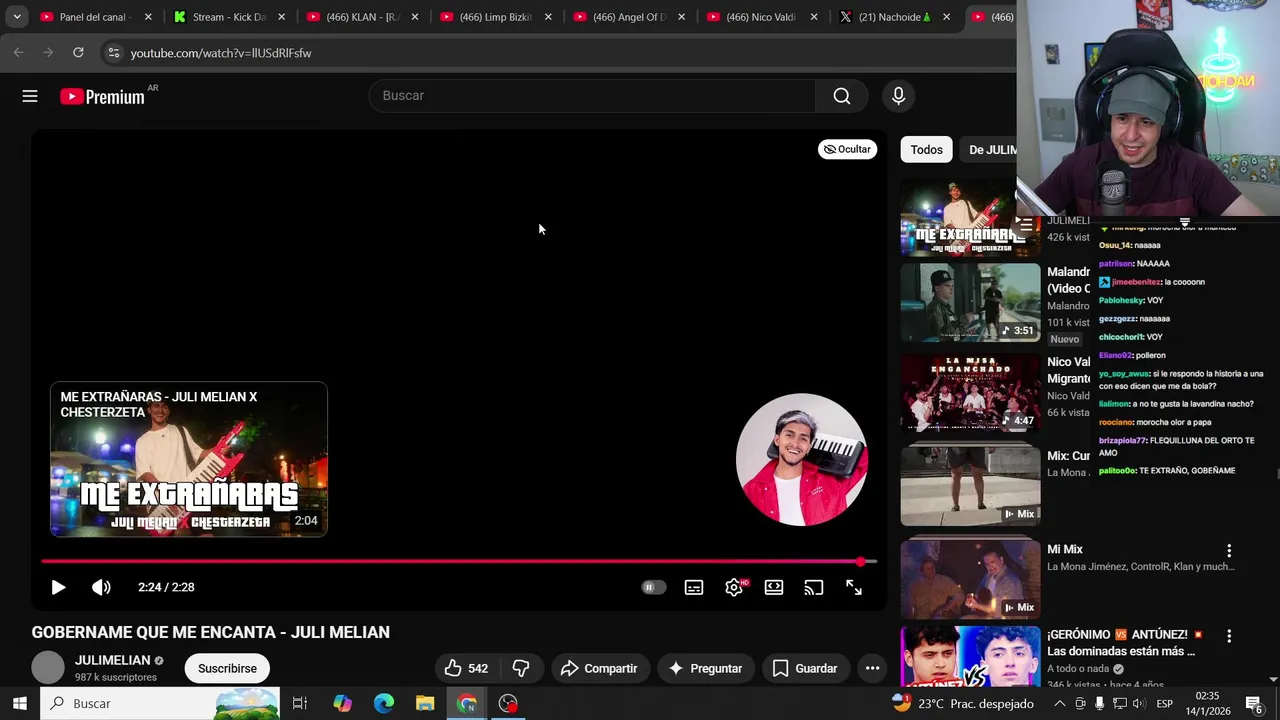The width and height of the screenshot is (1280, 720).
Task: Open options for Gerónimo vs Antúnez video
Action: point(1229,635)
